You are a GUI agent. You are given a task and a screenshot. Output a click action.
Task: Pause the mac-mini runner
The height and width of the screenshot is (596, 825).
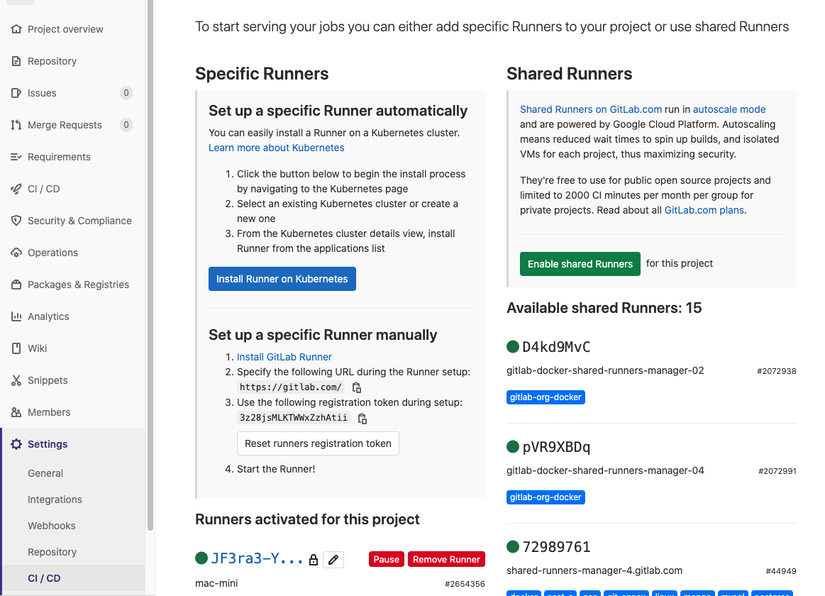[x=386, y=560]
